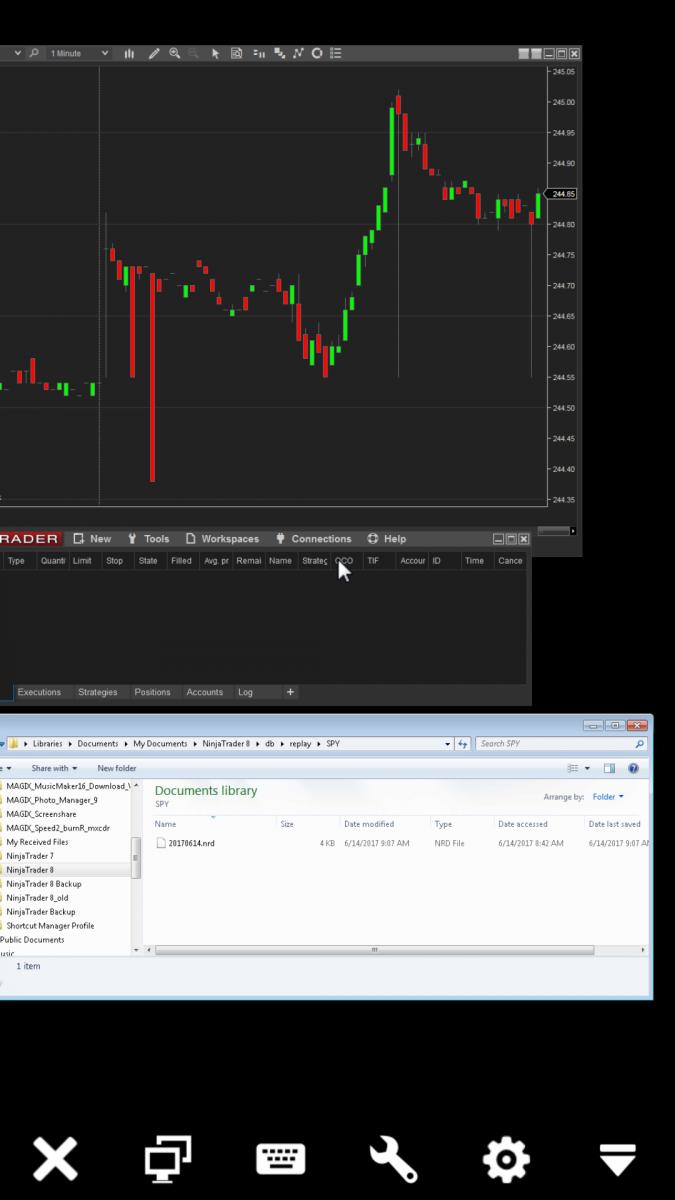
Task: Select Shortcut Manager Profile folder
Action: (x=50, y=926)
